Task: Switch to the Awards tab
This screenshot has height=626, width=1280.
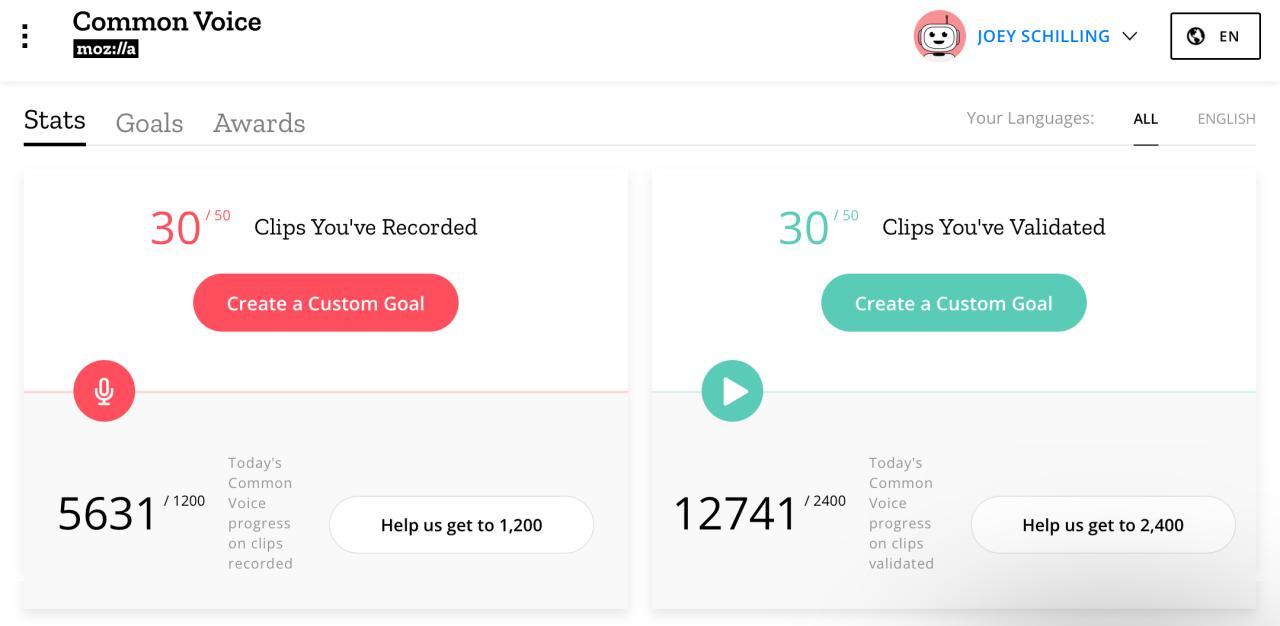Action: [259, 123]
